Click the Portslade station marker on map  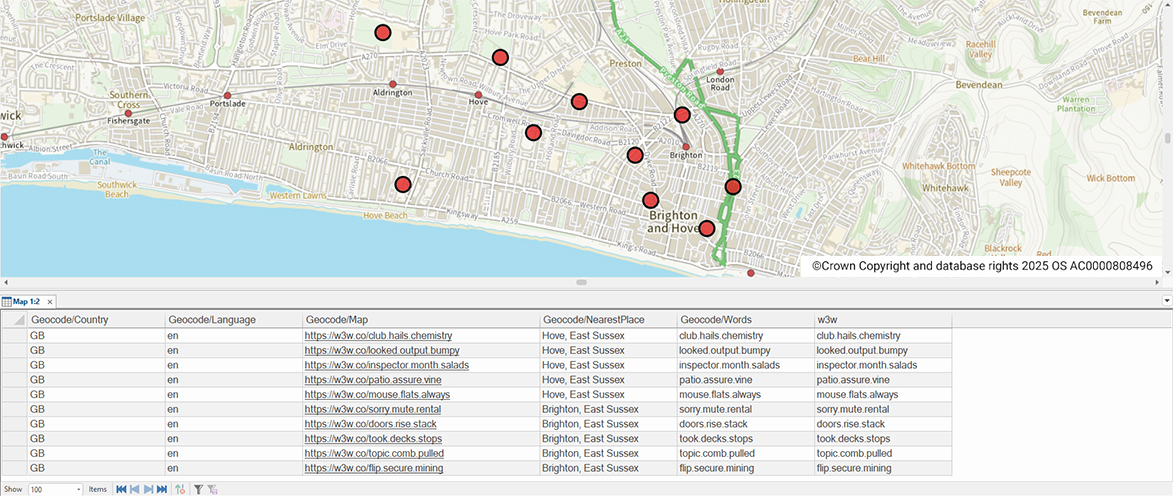(227, 95)
